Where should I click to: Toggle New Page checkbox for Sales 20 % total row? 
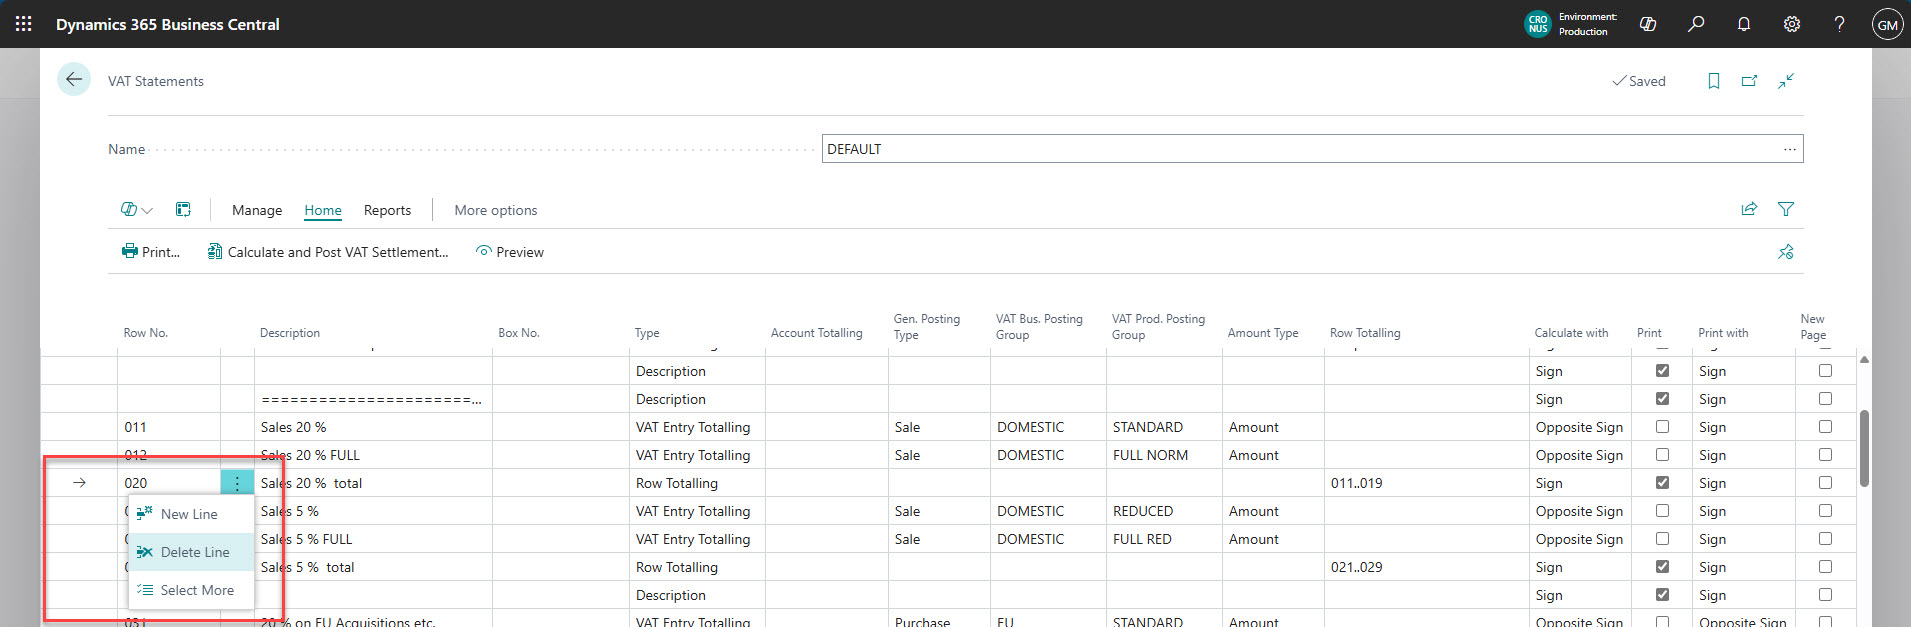[x=1825, y=483]
